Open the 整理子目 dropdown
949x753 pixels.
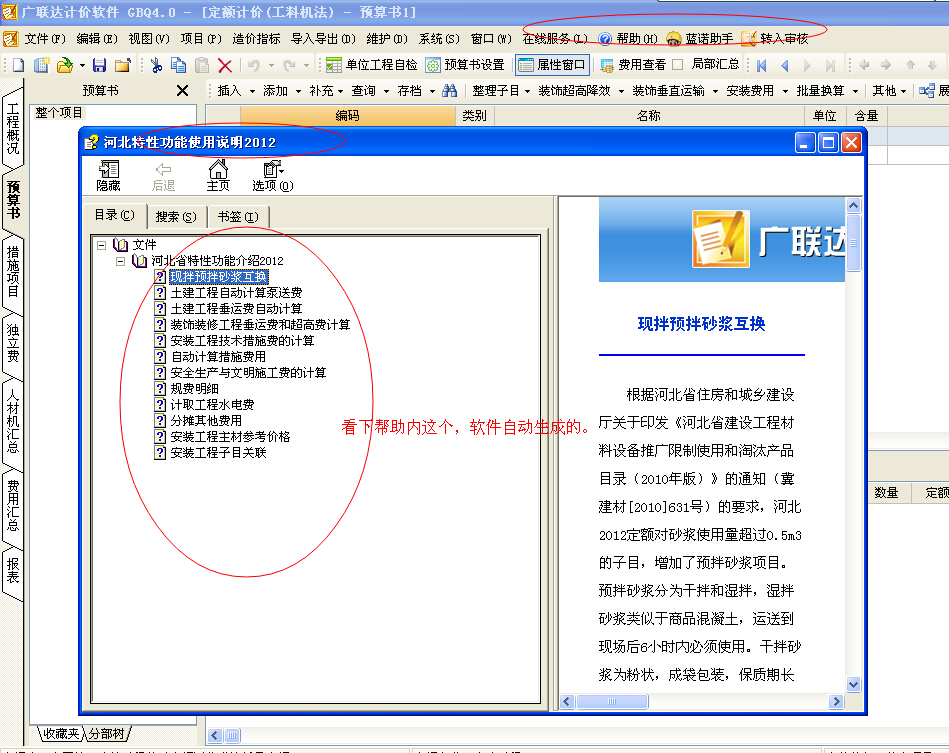pyautogui.click(x=501, y=91)
